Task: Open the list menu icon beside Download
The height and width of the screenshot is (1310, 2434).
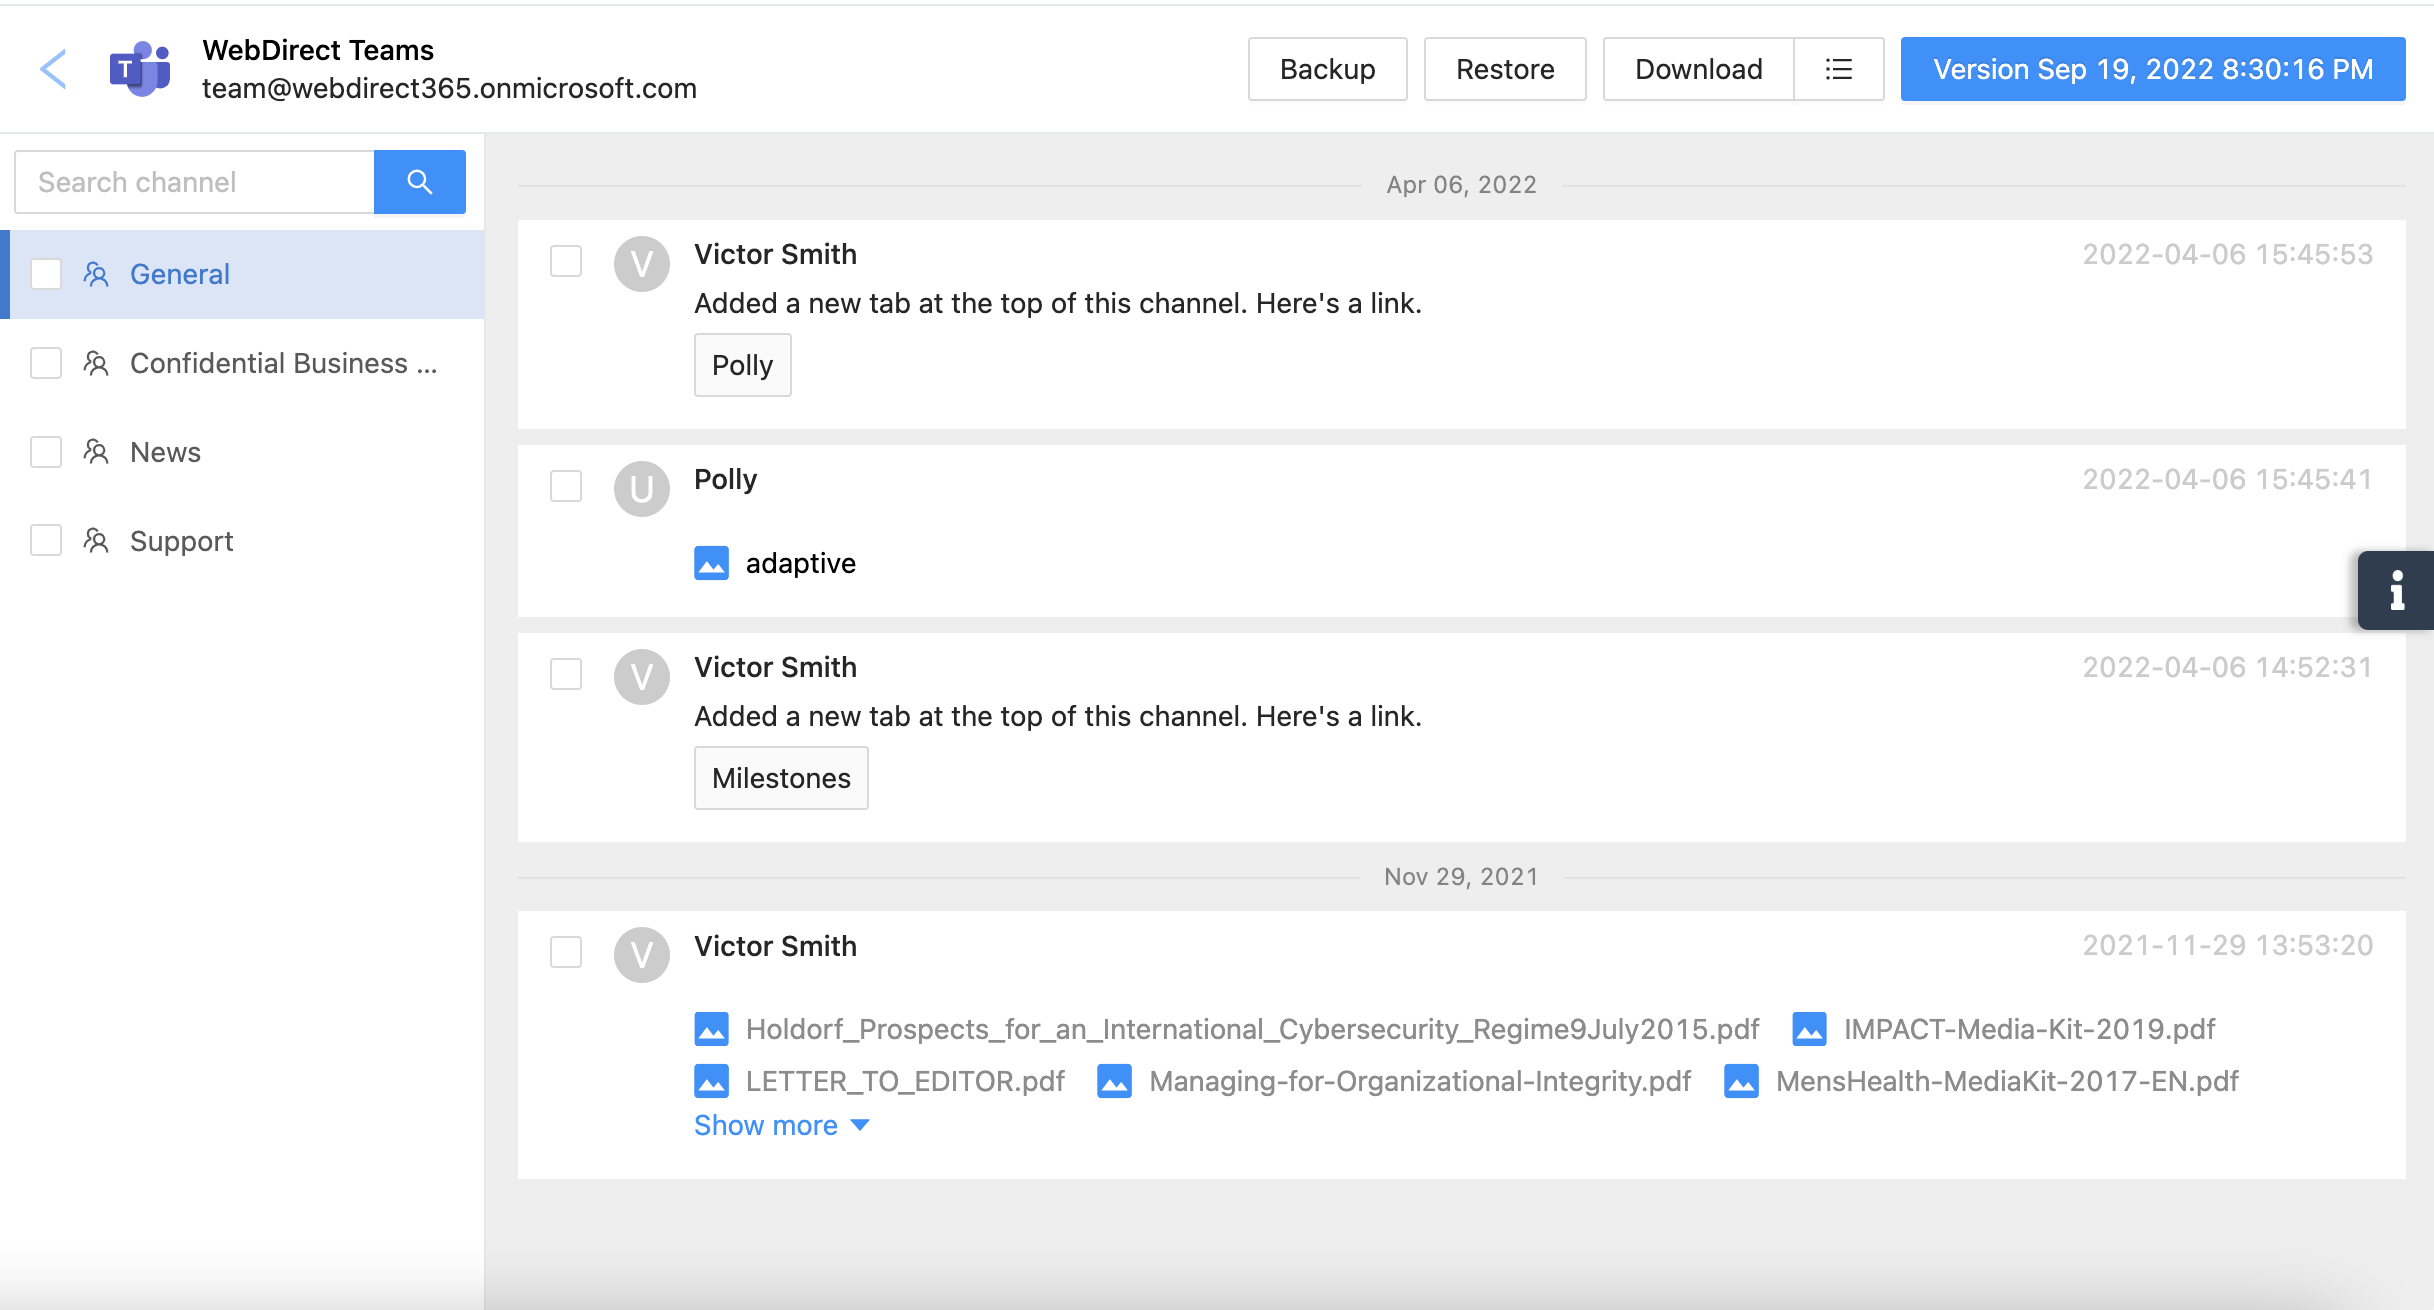Action: (x=1838, y=69)
